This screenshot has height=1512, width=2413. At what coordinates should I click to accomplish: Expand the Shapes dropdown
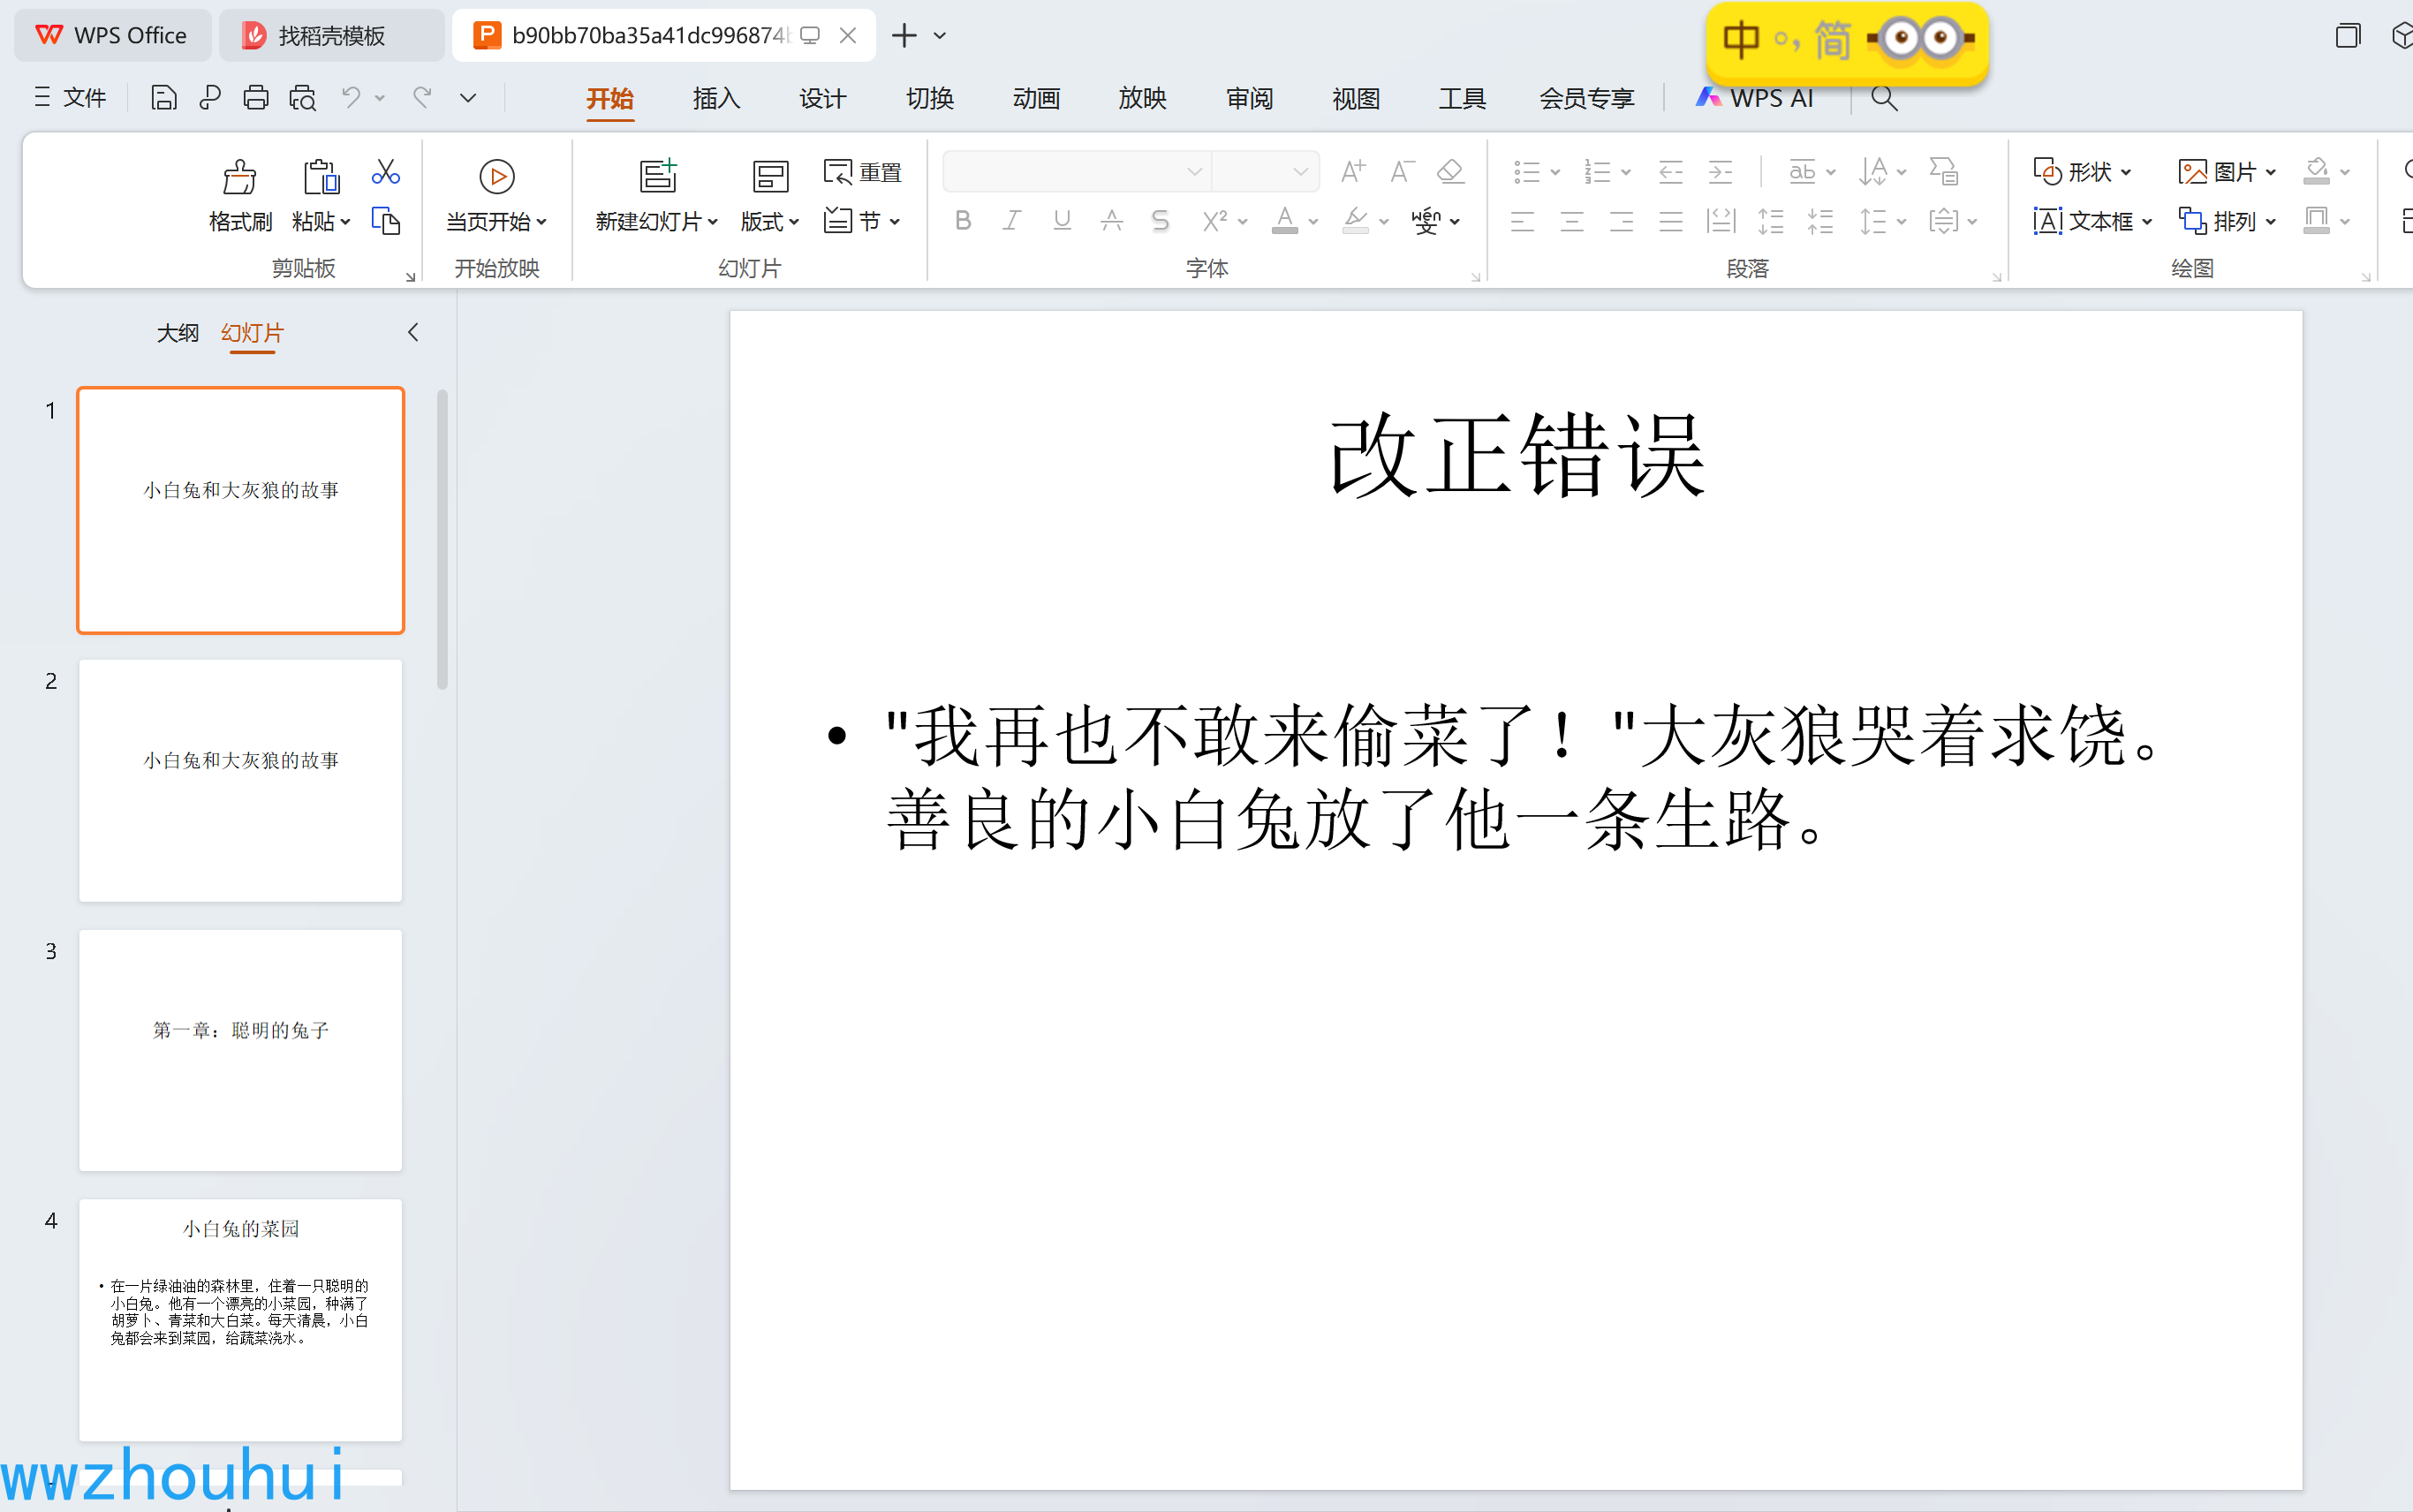point(2125,172)
